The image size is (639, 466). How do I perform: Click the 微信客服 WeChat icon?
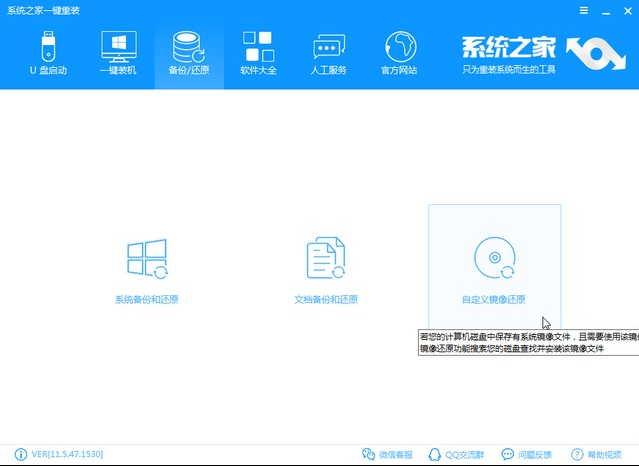(x=368, y=454)
